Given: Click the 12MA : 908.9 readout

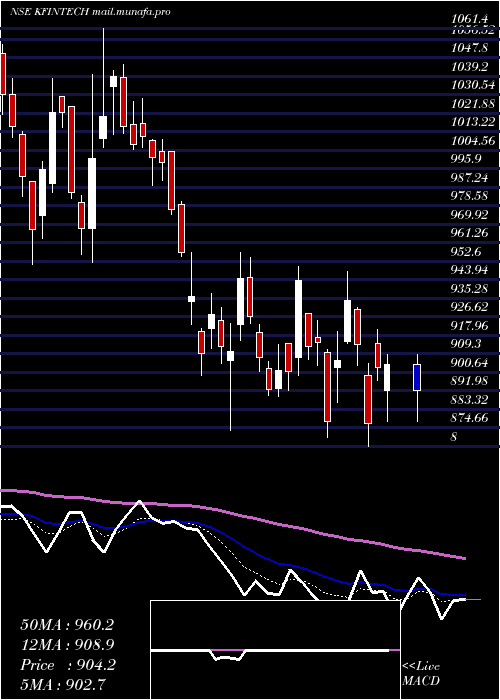Looking at the screenshot, I should [67, 645].
